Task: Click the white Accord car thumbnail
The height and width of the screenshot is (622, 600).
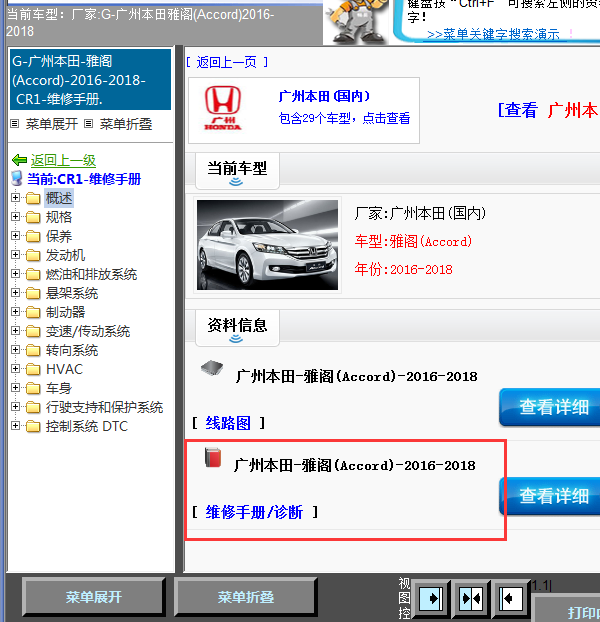Action: [267, 245]
